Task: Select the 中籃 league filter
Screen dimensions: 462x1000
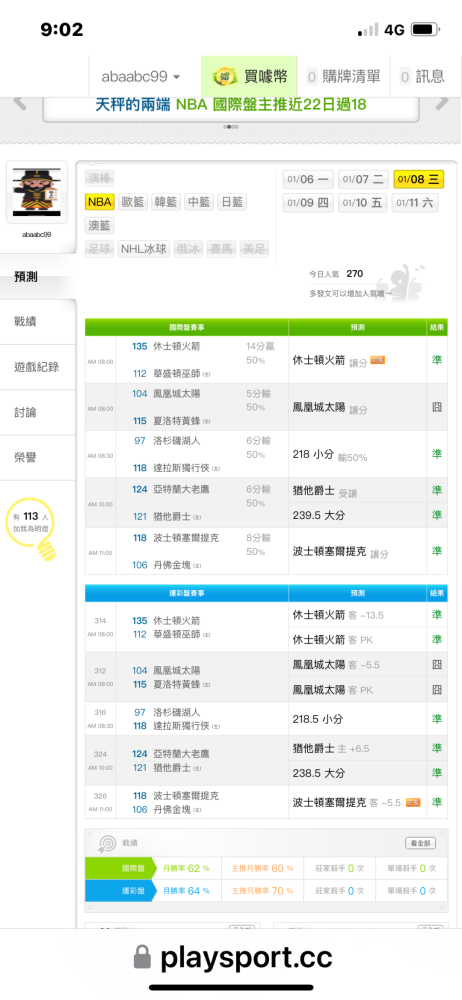Action: [199, 202]
